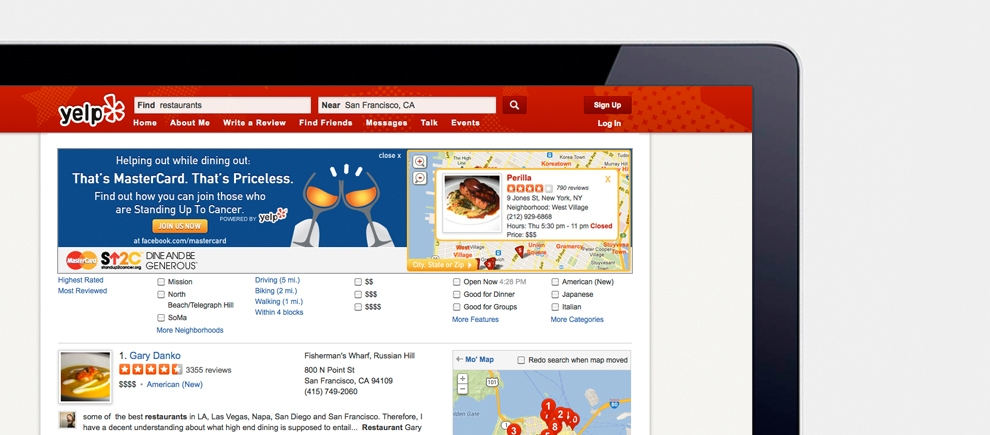Screen dimensions: 990x435
Task: Close the Perilla info popup
Action: coord(608,179)
